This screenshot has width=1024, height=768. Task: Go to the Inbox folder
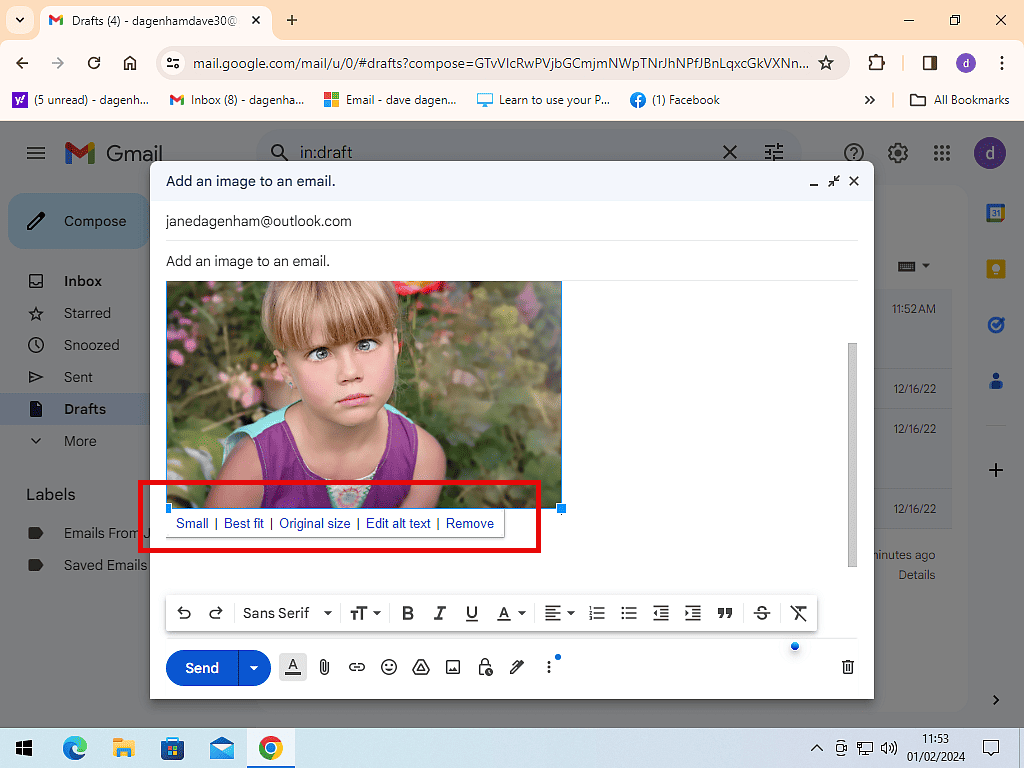pos(83,281)
